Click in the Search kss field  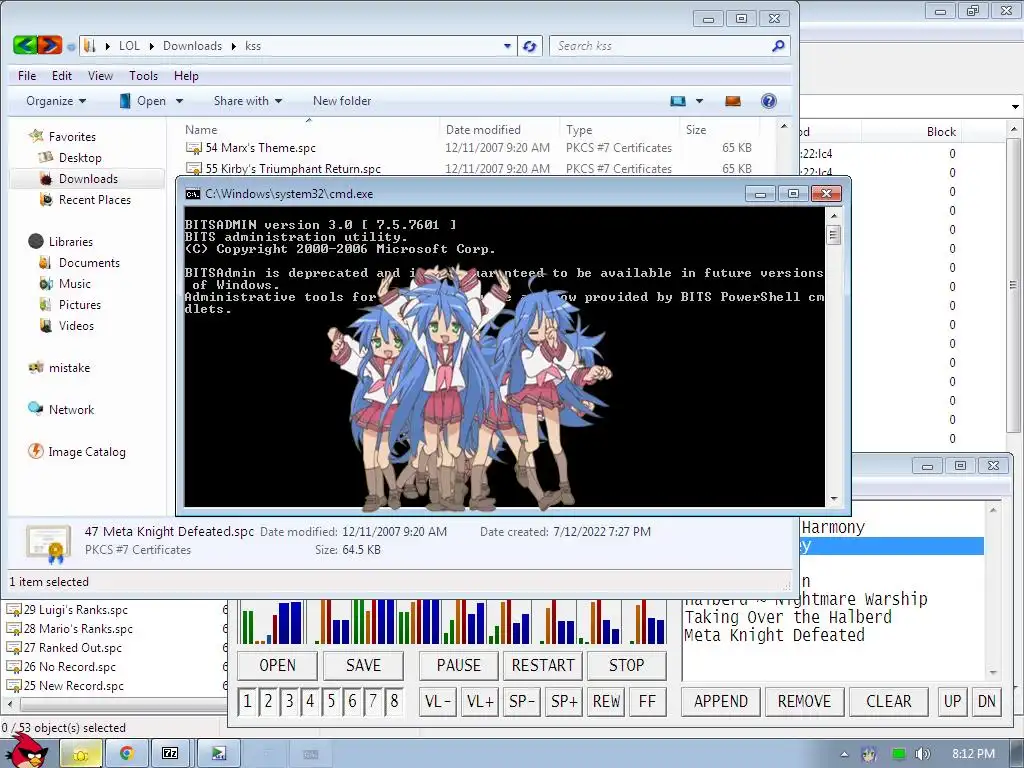[660, 46]
